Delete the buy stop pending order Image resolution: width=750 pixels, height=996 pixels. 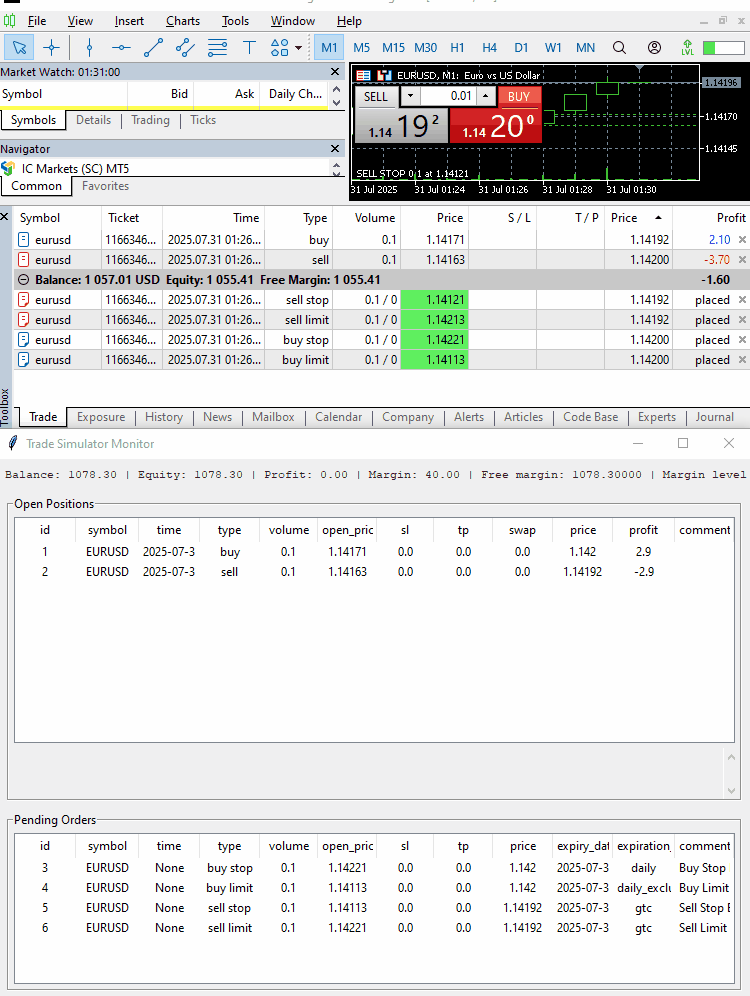click(x=742, y=339)
